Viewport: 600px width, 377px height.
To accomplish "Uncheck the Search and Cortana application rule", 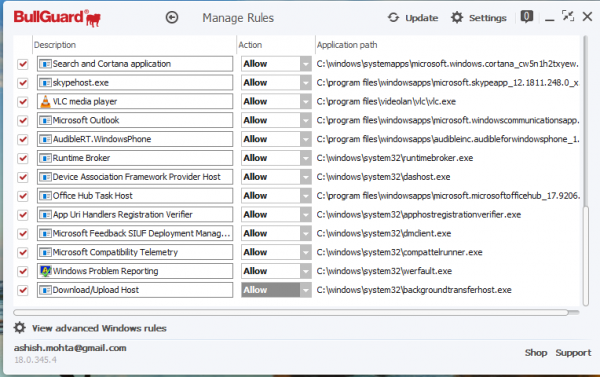I will pos(23,64).
